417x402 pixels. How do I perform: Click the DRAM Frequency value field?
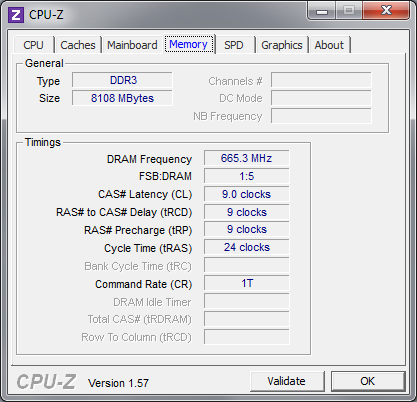[x=247, y=158]
